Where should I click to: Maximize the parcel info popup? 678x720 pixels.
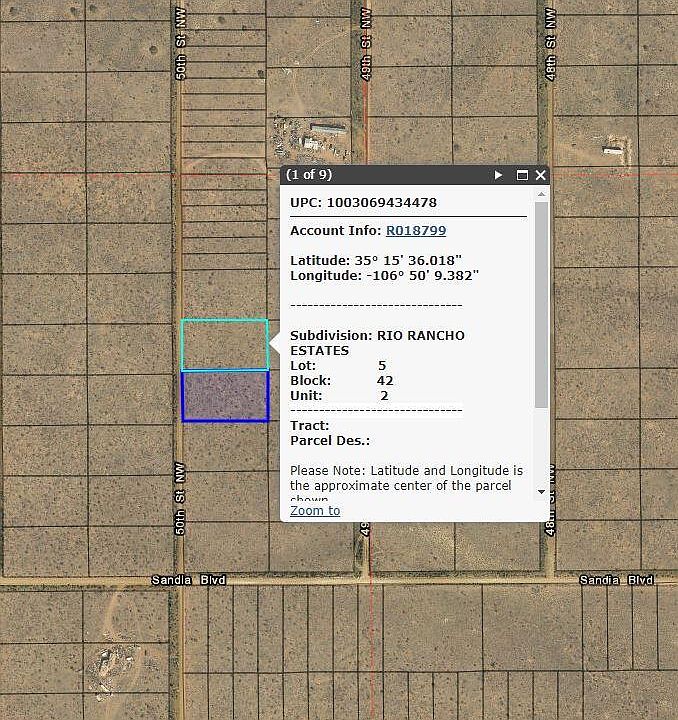tap(522, 175)
